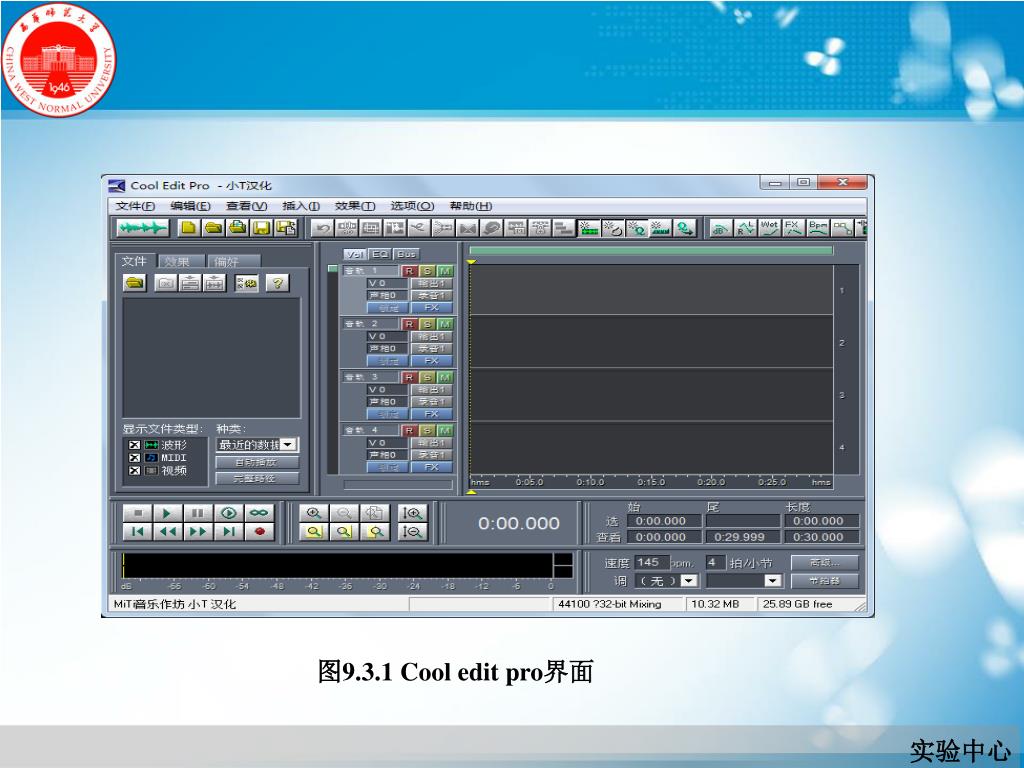Click the 节拍器 metronome button
The image size is (1024, 768).
tap(825, 581)
